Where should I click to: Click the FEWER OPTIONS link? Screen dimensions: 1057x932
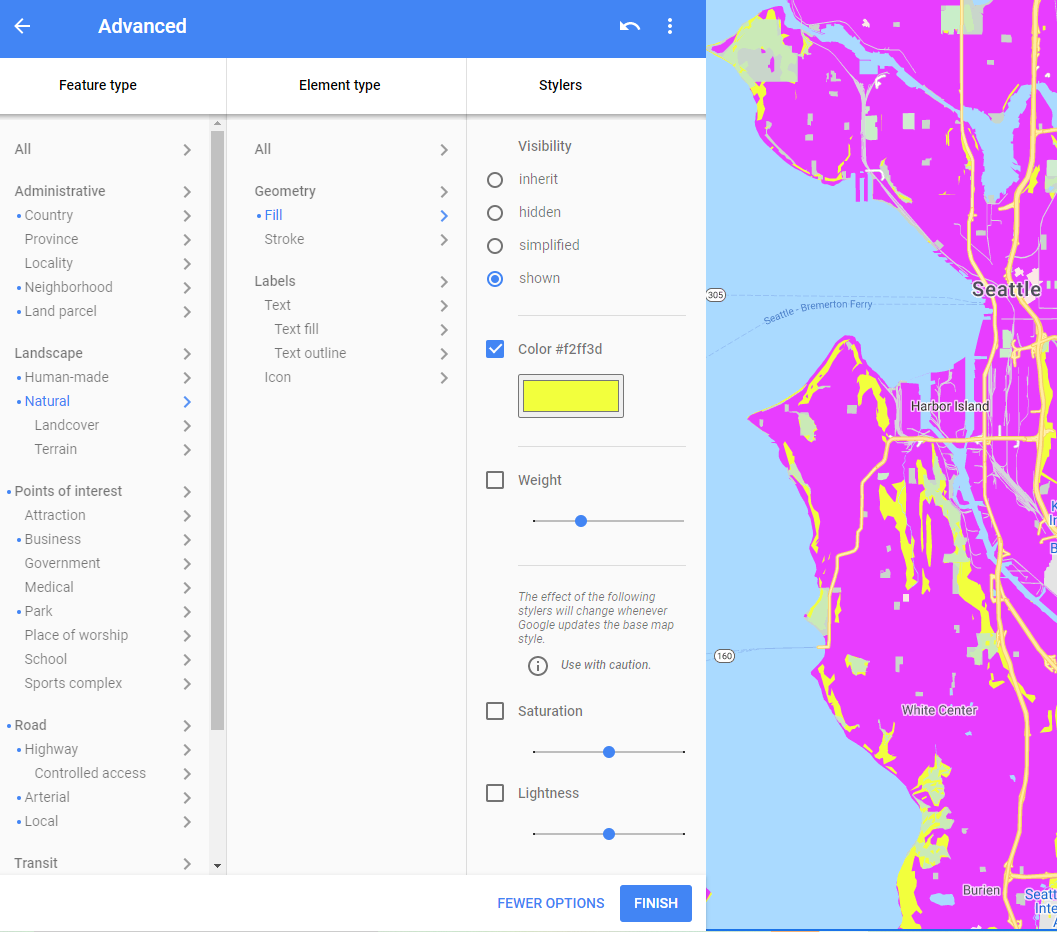(551, 903)
